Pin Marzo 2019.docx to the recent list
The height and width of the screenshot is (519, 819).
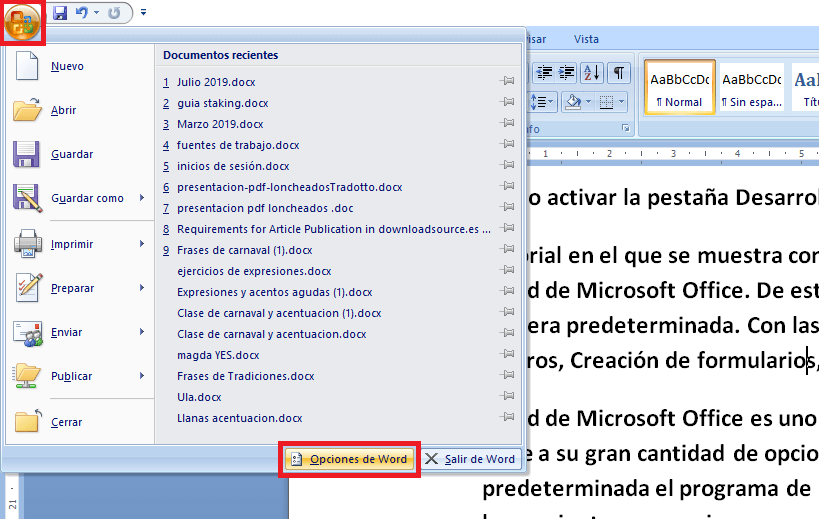[507, 123]
